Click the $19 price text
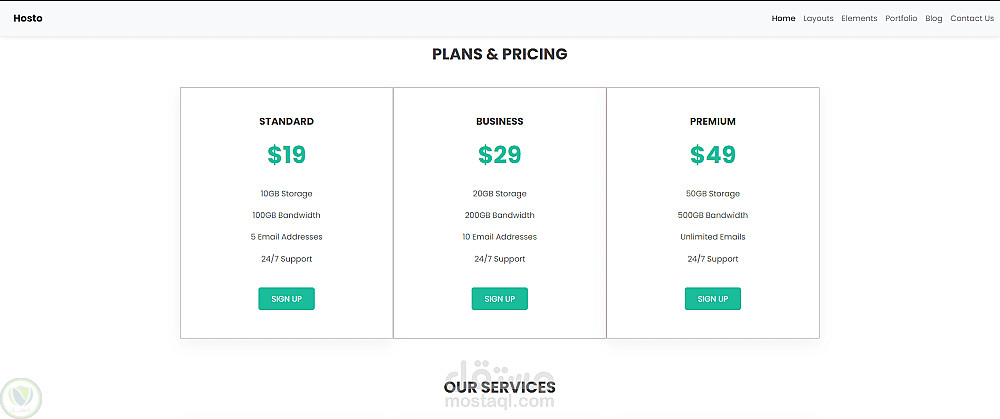This screenshot has height=419, width=1000. click(287, 155)
